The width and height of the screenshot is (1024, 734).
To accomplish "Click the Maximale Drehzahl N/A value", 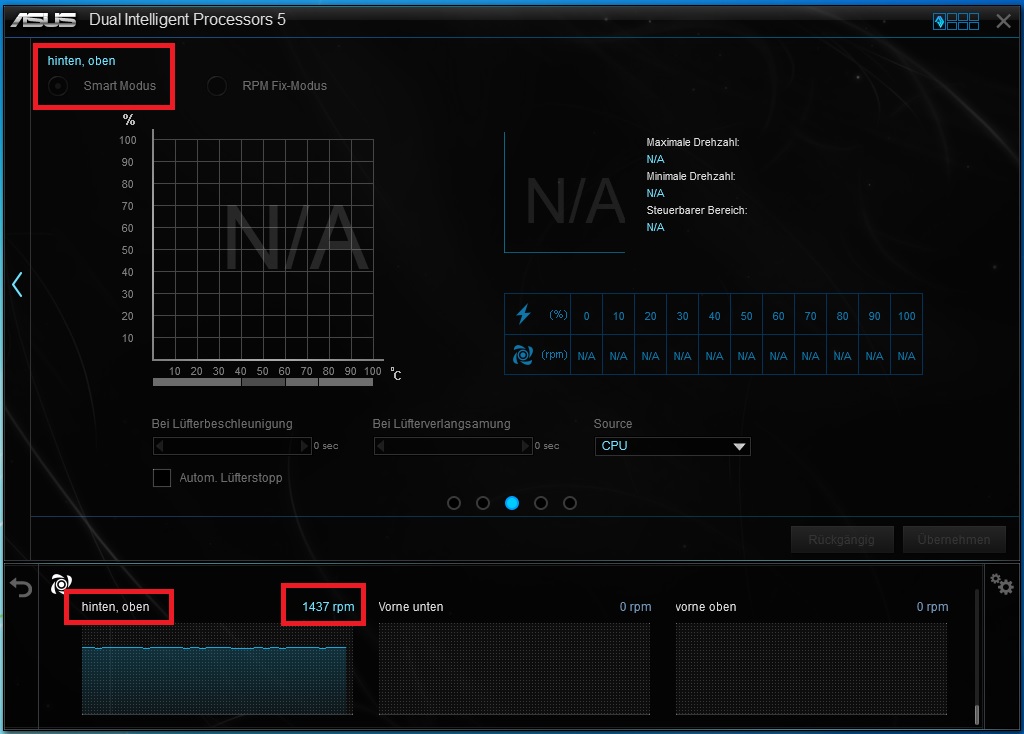I will click(655, 159).
